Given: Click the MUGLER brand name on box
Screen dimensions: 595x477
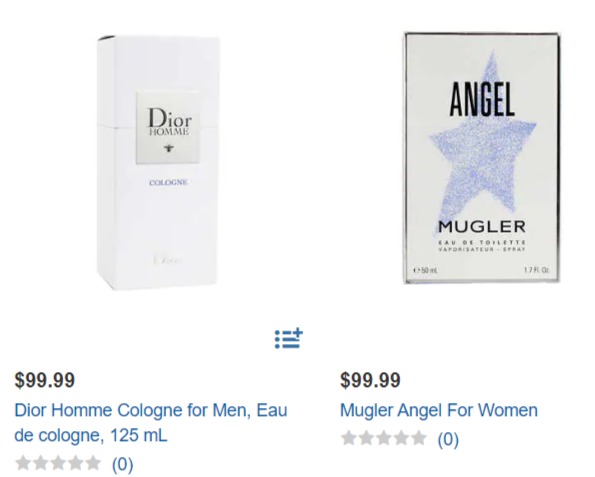Looking at the screenshot, I should 482,227.
